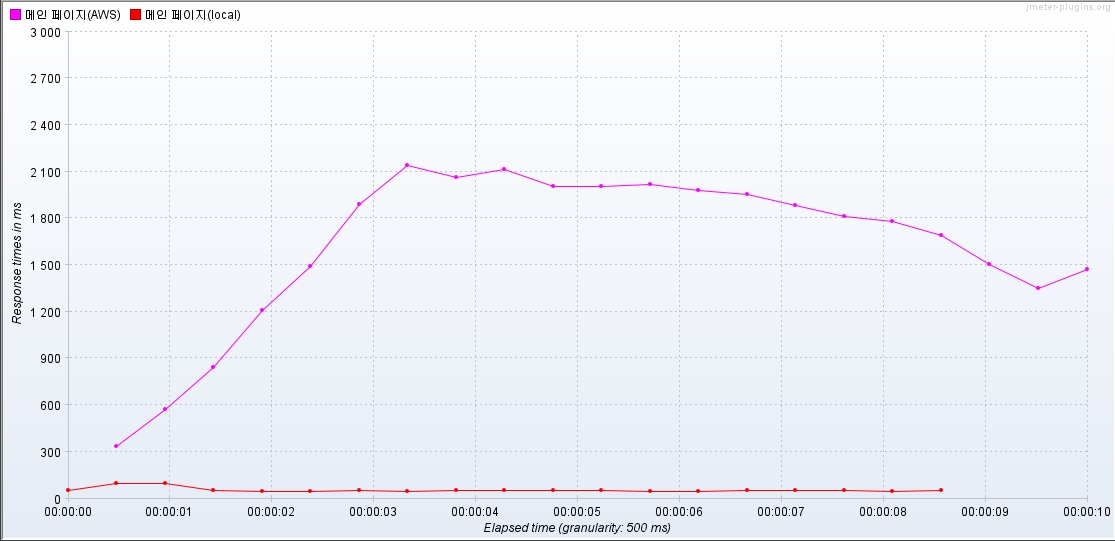Viewport: 1115px width, 541px height.
Task: Click the 900 y-axis label
Action: tap(51, 358)
